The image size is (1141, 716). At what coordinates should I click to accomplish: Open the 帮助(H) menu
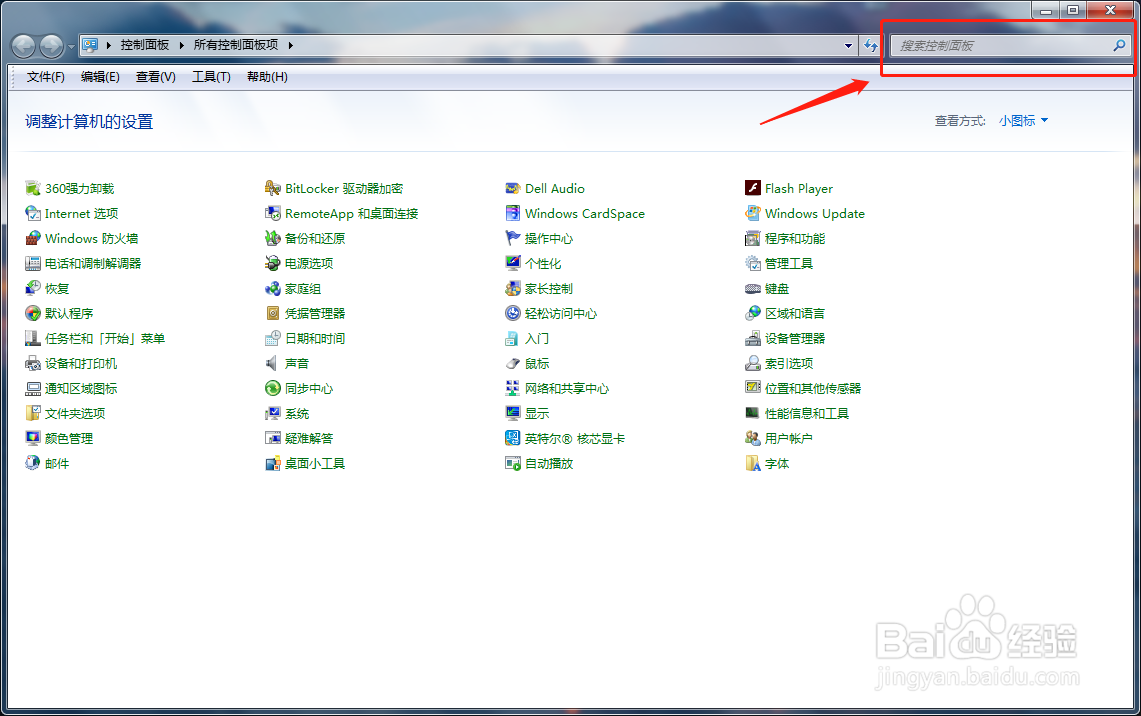pyautogui.click(x=267, y=76)
